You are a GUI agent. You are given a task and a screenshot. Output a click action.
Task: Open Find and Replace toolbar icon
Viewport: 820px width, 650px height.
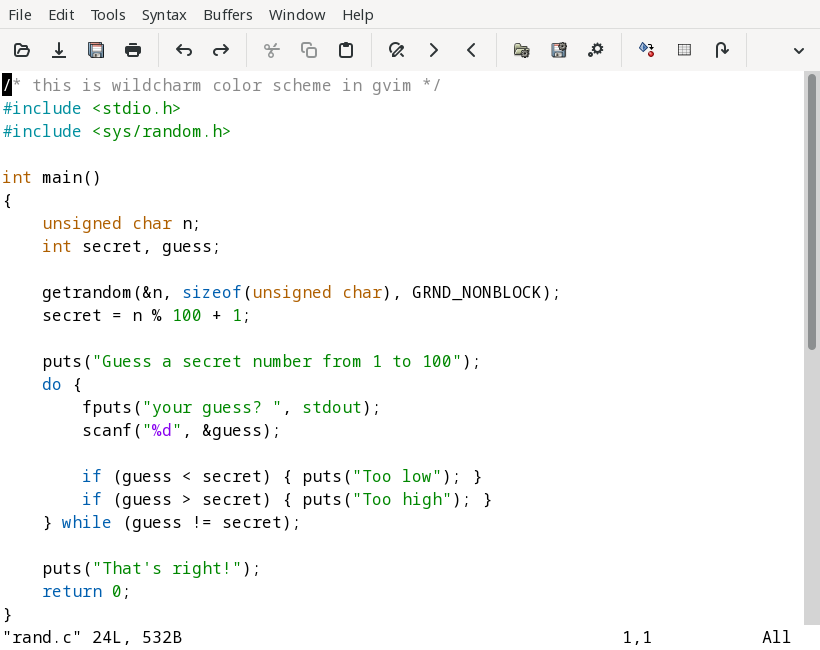tap(396, 50)
